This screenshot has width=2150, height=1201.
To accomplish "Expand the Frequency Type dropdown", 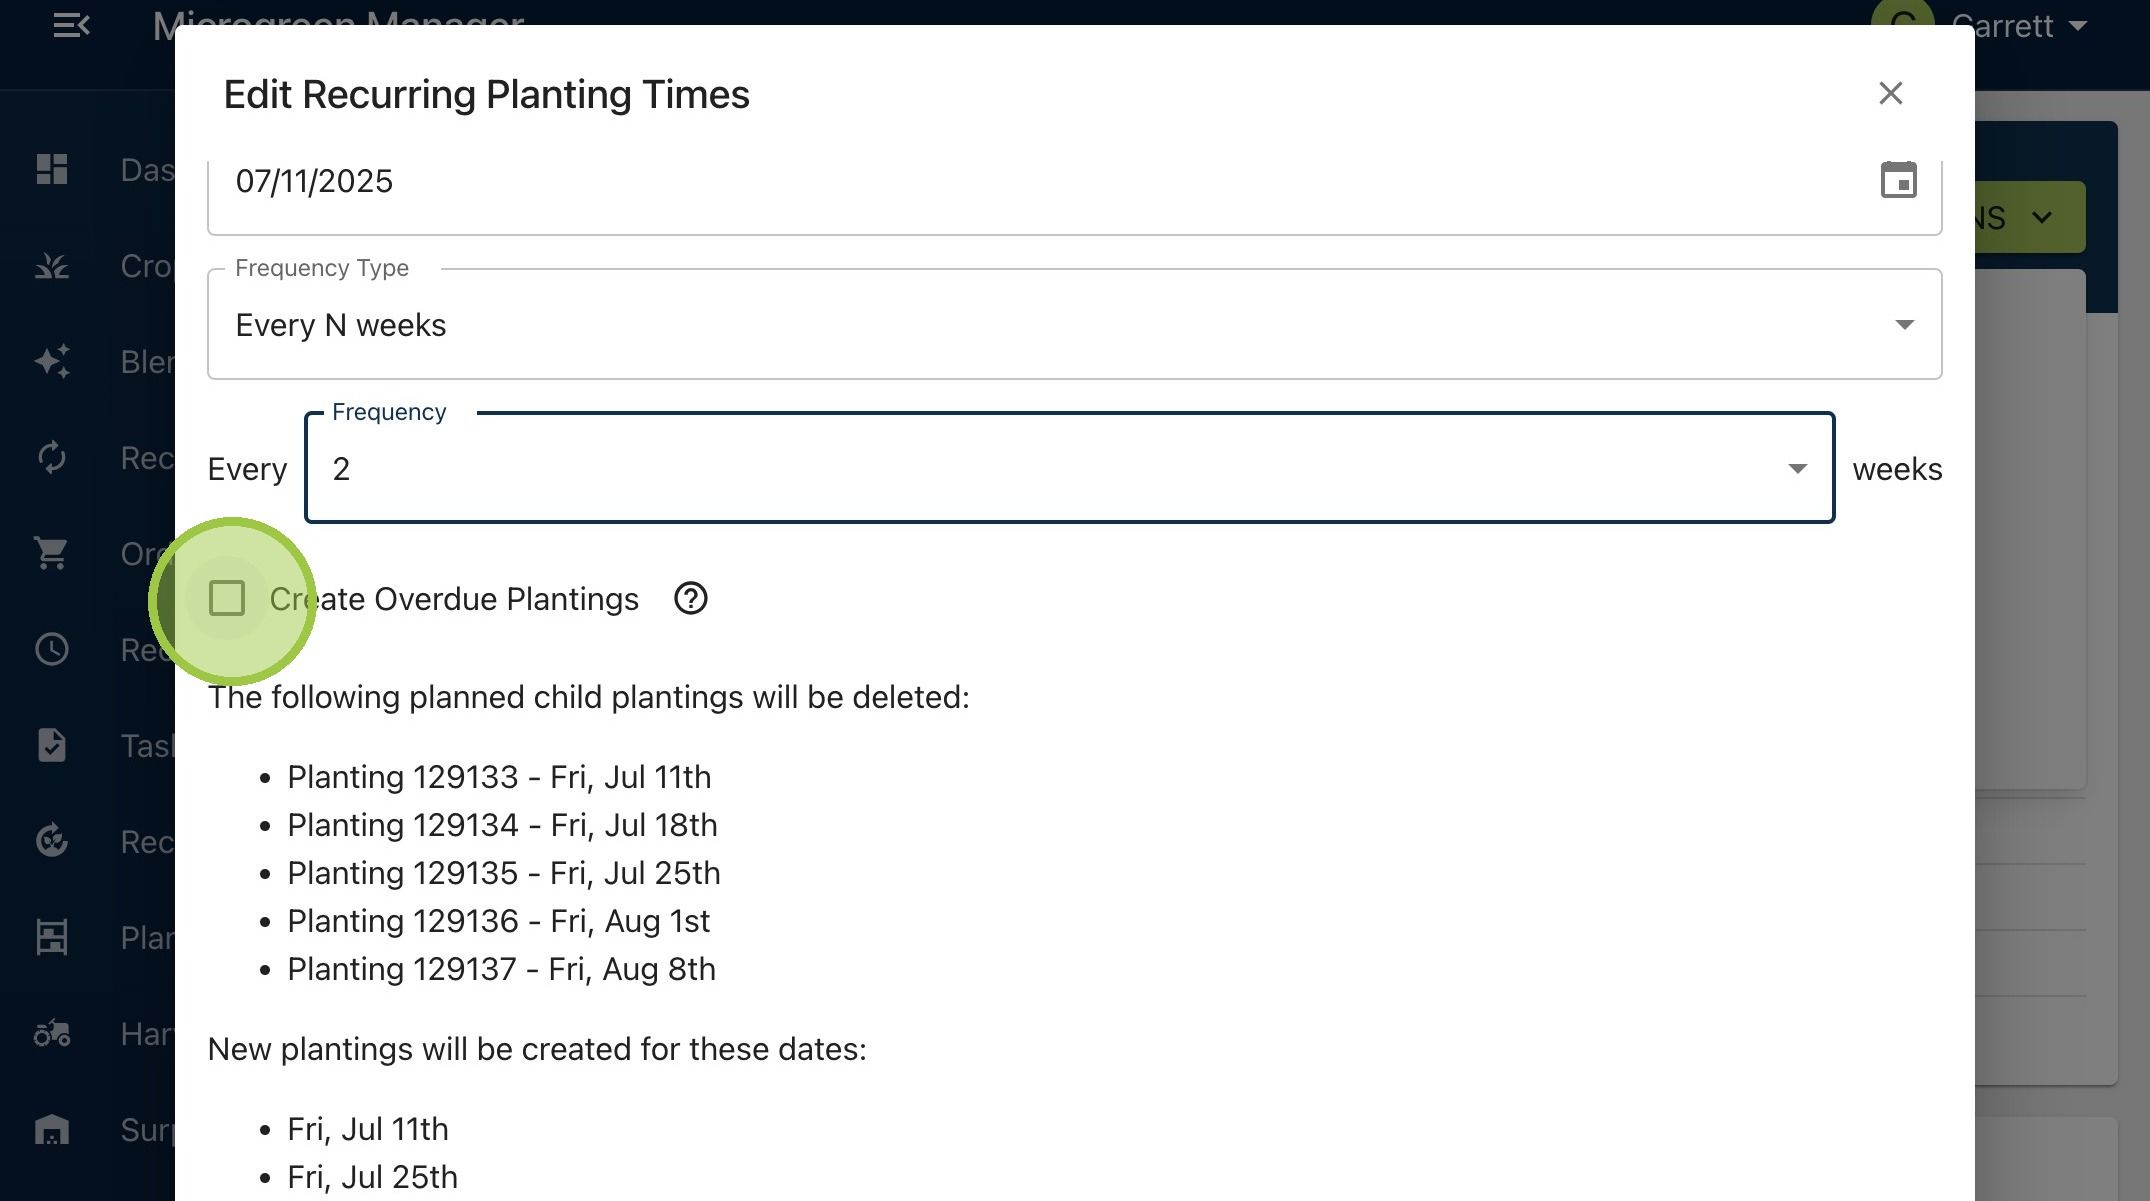I will [x=1074, y=324].
